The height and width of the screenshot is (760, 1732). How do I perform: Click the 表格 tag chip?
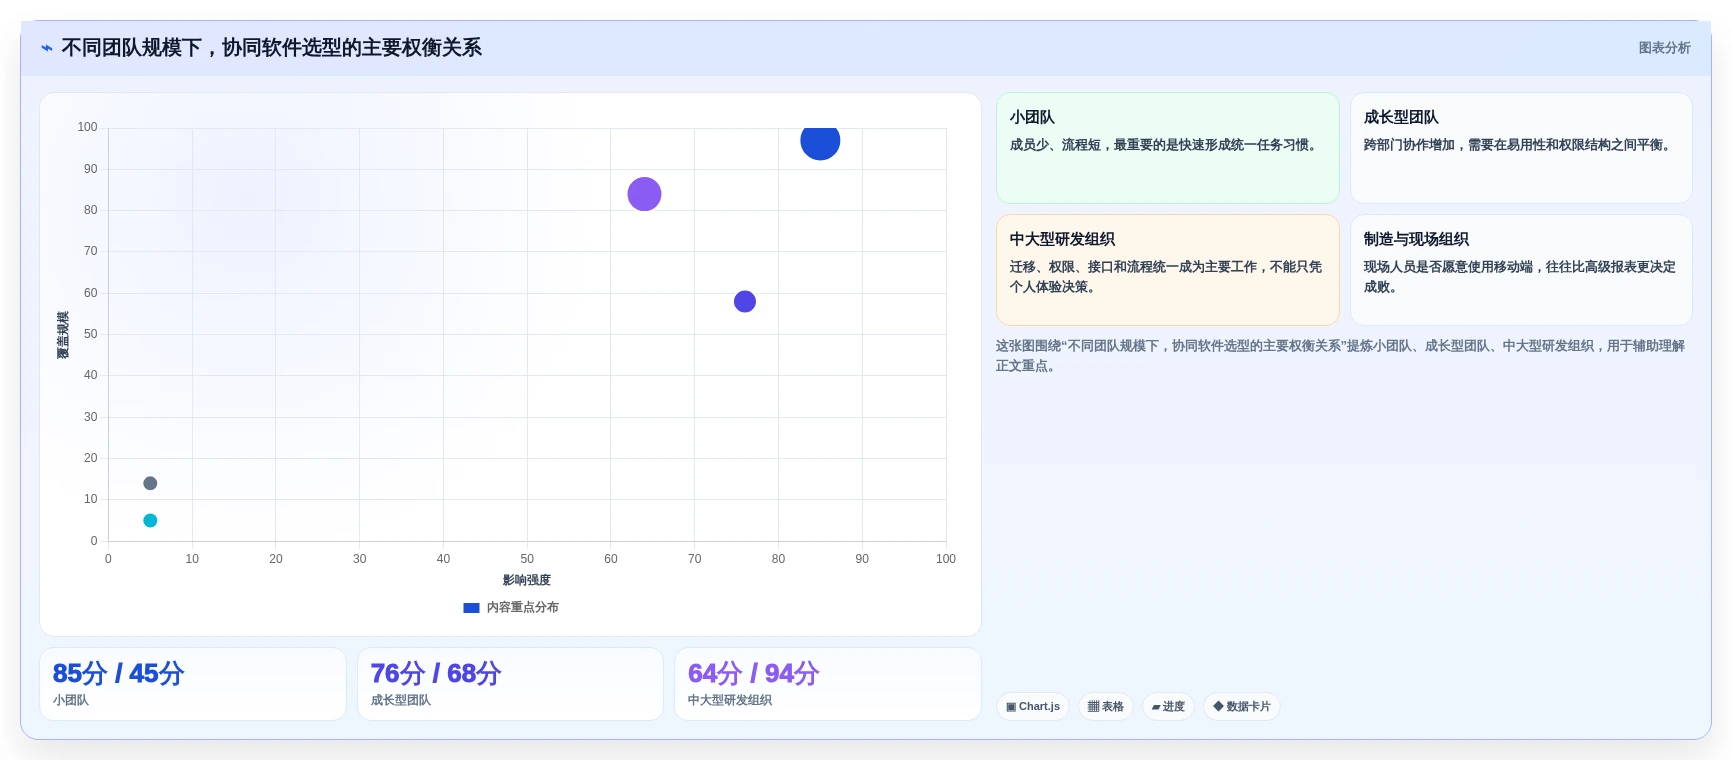point(1105,707)
